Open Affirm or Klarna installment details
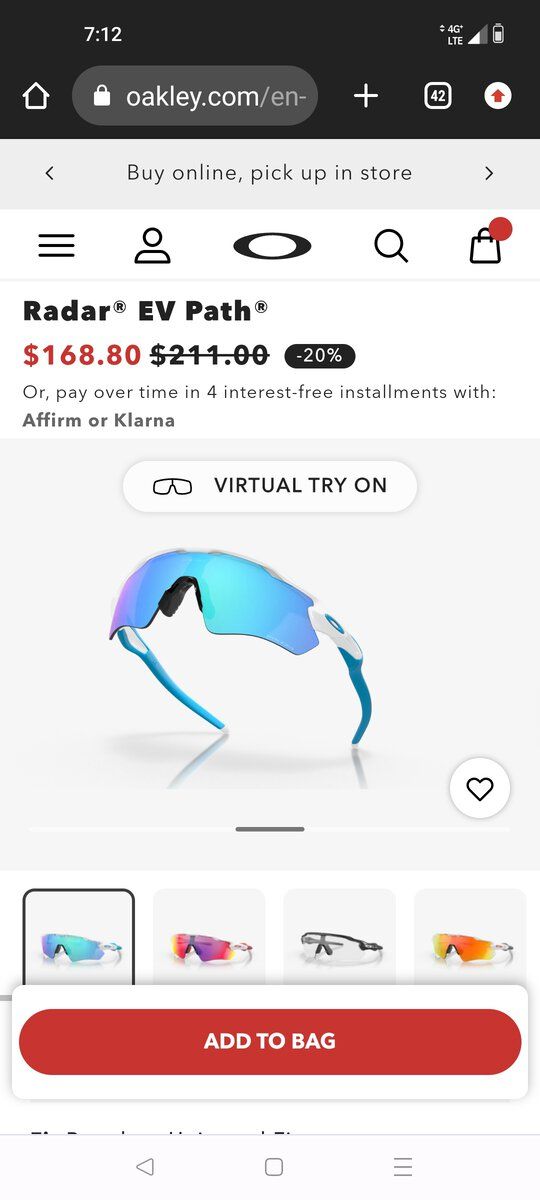The image size is (540, 1200). tap(99, 420)
